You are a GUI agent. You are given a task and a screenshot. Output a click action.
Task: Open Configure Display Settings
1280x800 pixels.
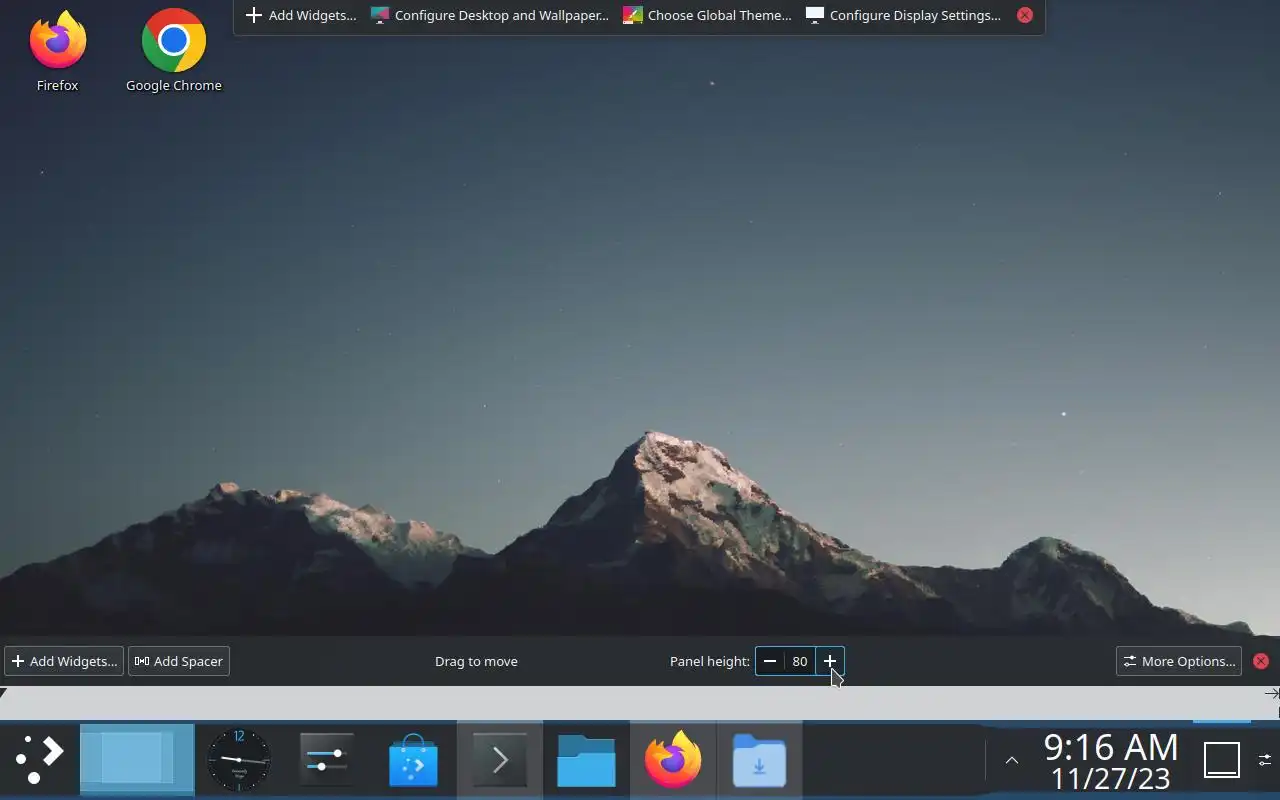(x=903, y=15)
